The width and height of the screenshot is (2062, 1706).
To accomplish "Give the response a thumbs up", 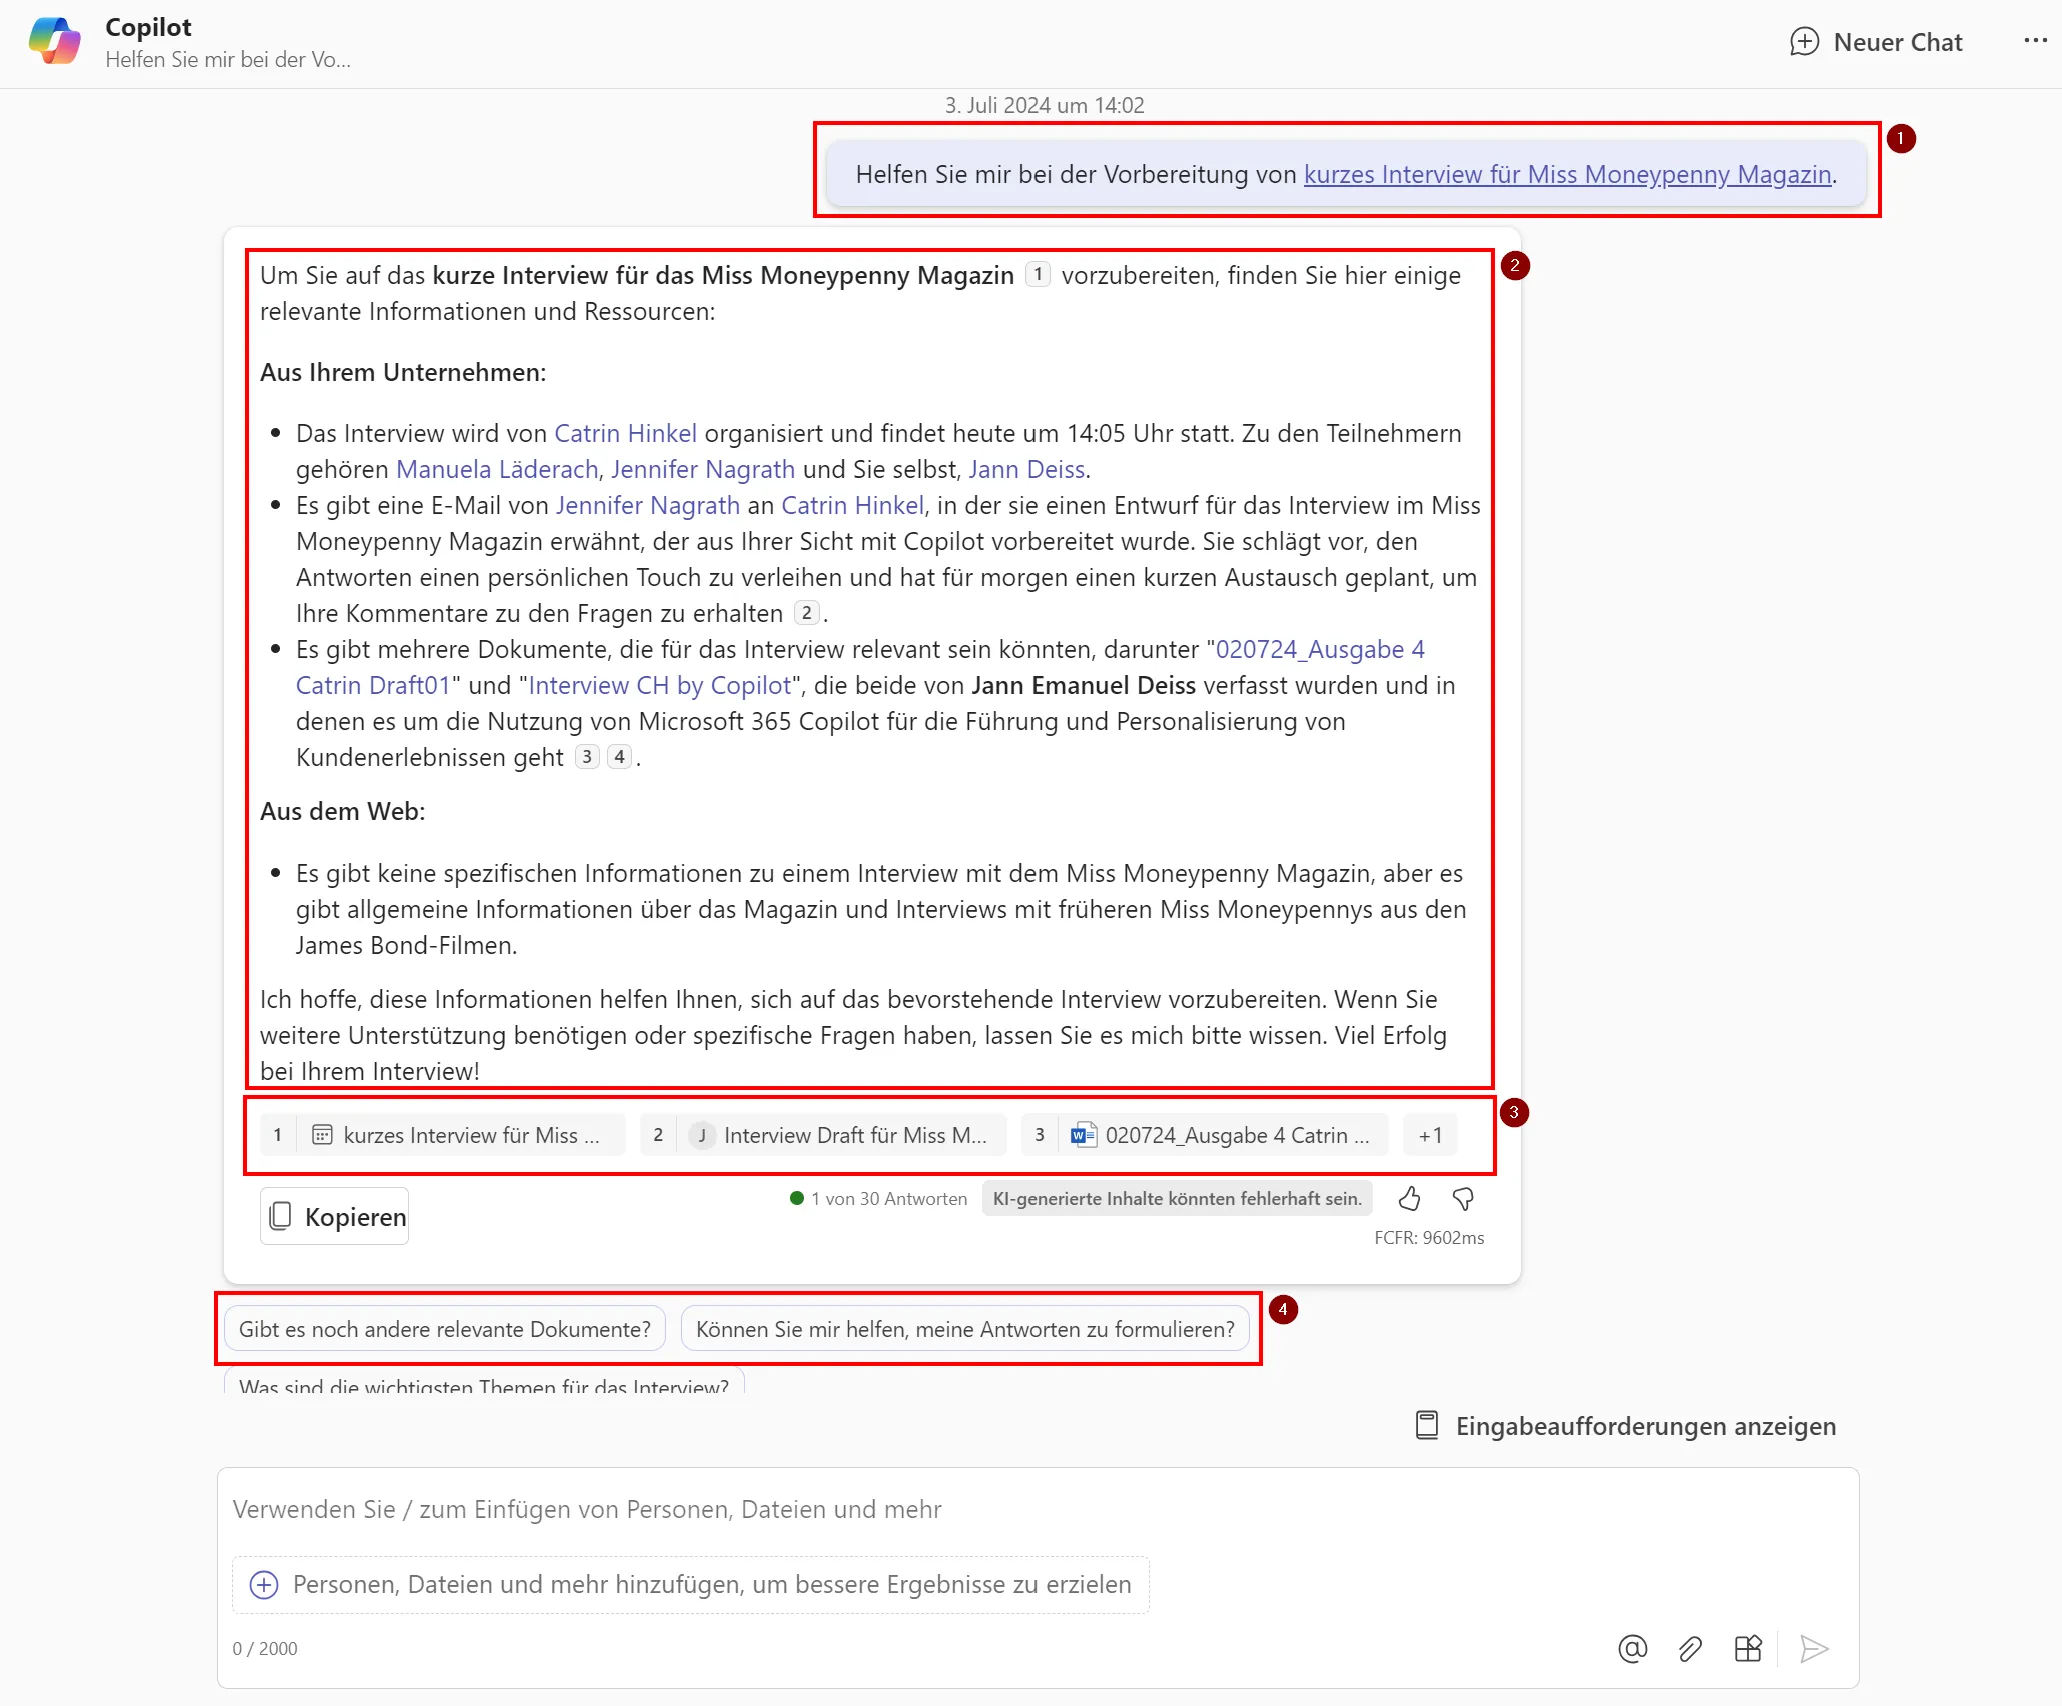I will click(1409, 1198).
